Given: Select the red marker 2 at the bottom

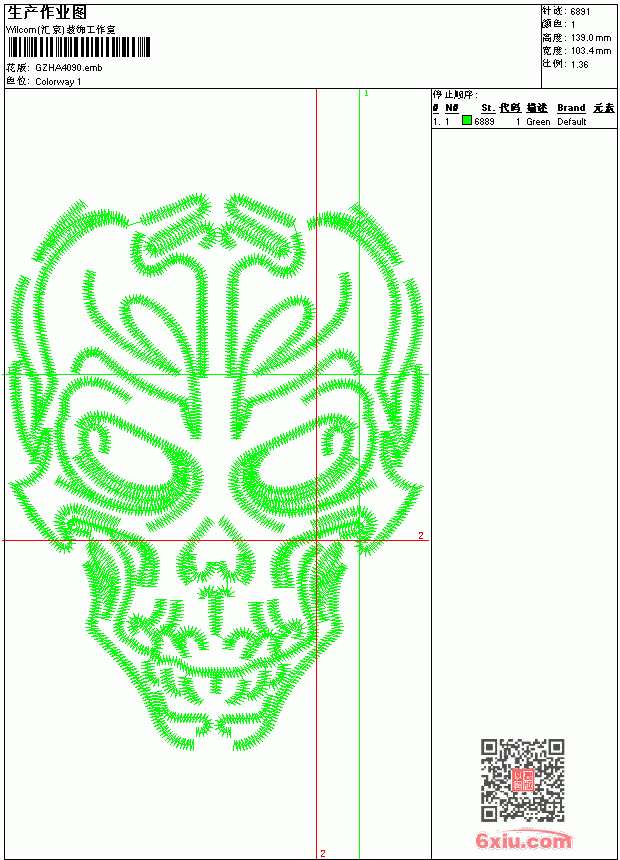Looking at the screenshot, I should click(x=323, y=853).
